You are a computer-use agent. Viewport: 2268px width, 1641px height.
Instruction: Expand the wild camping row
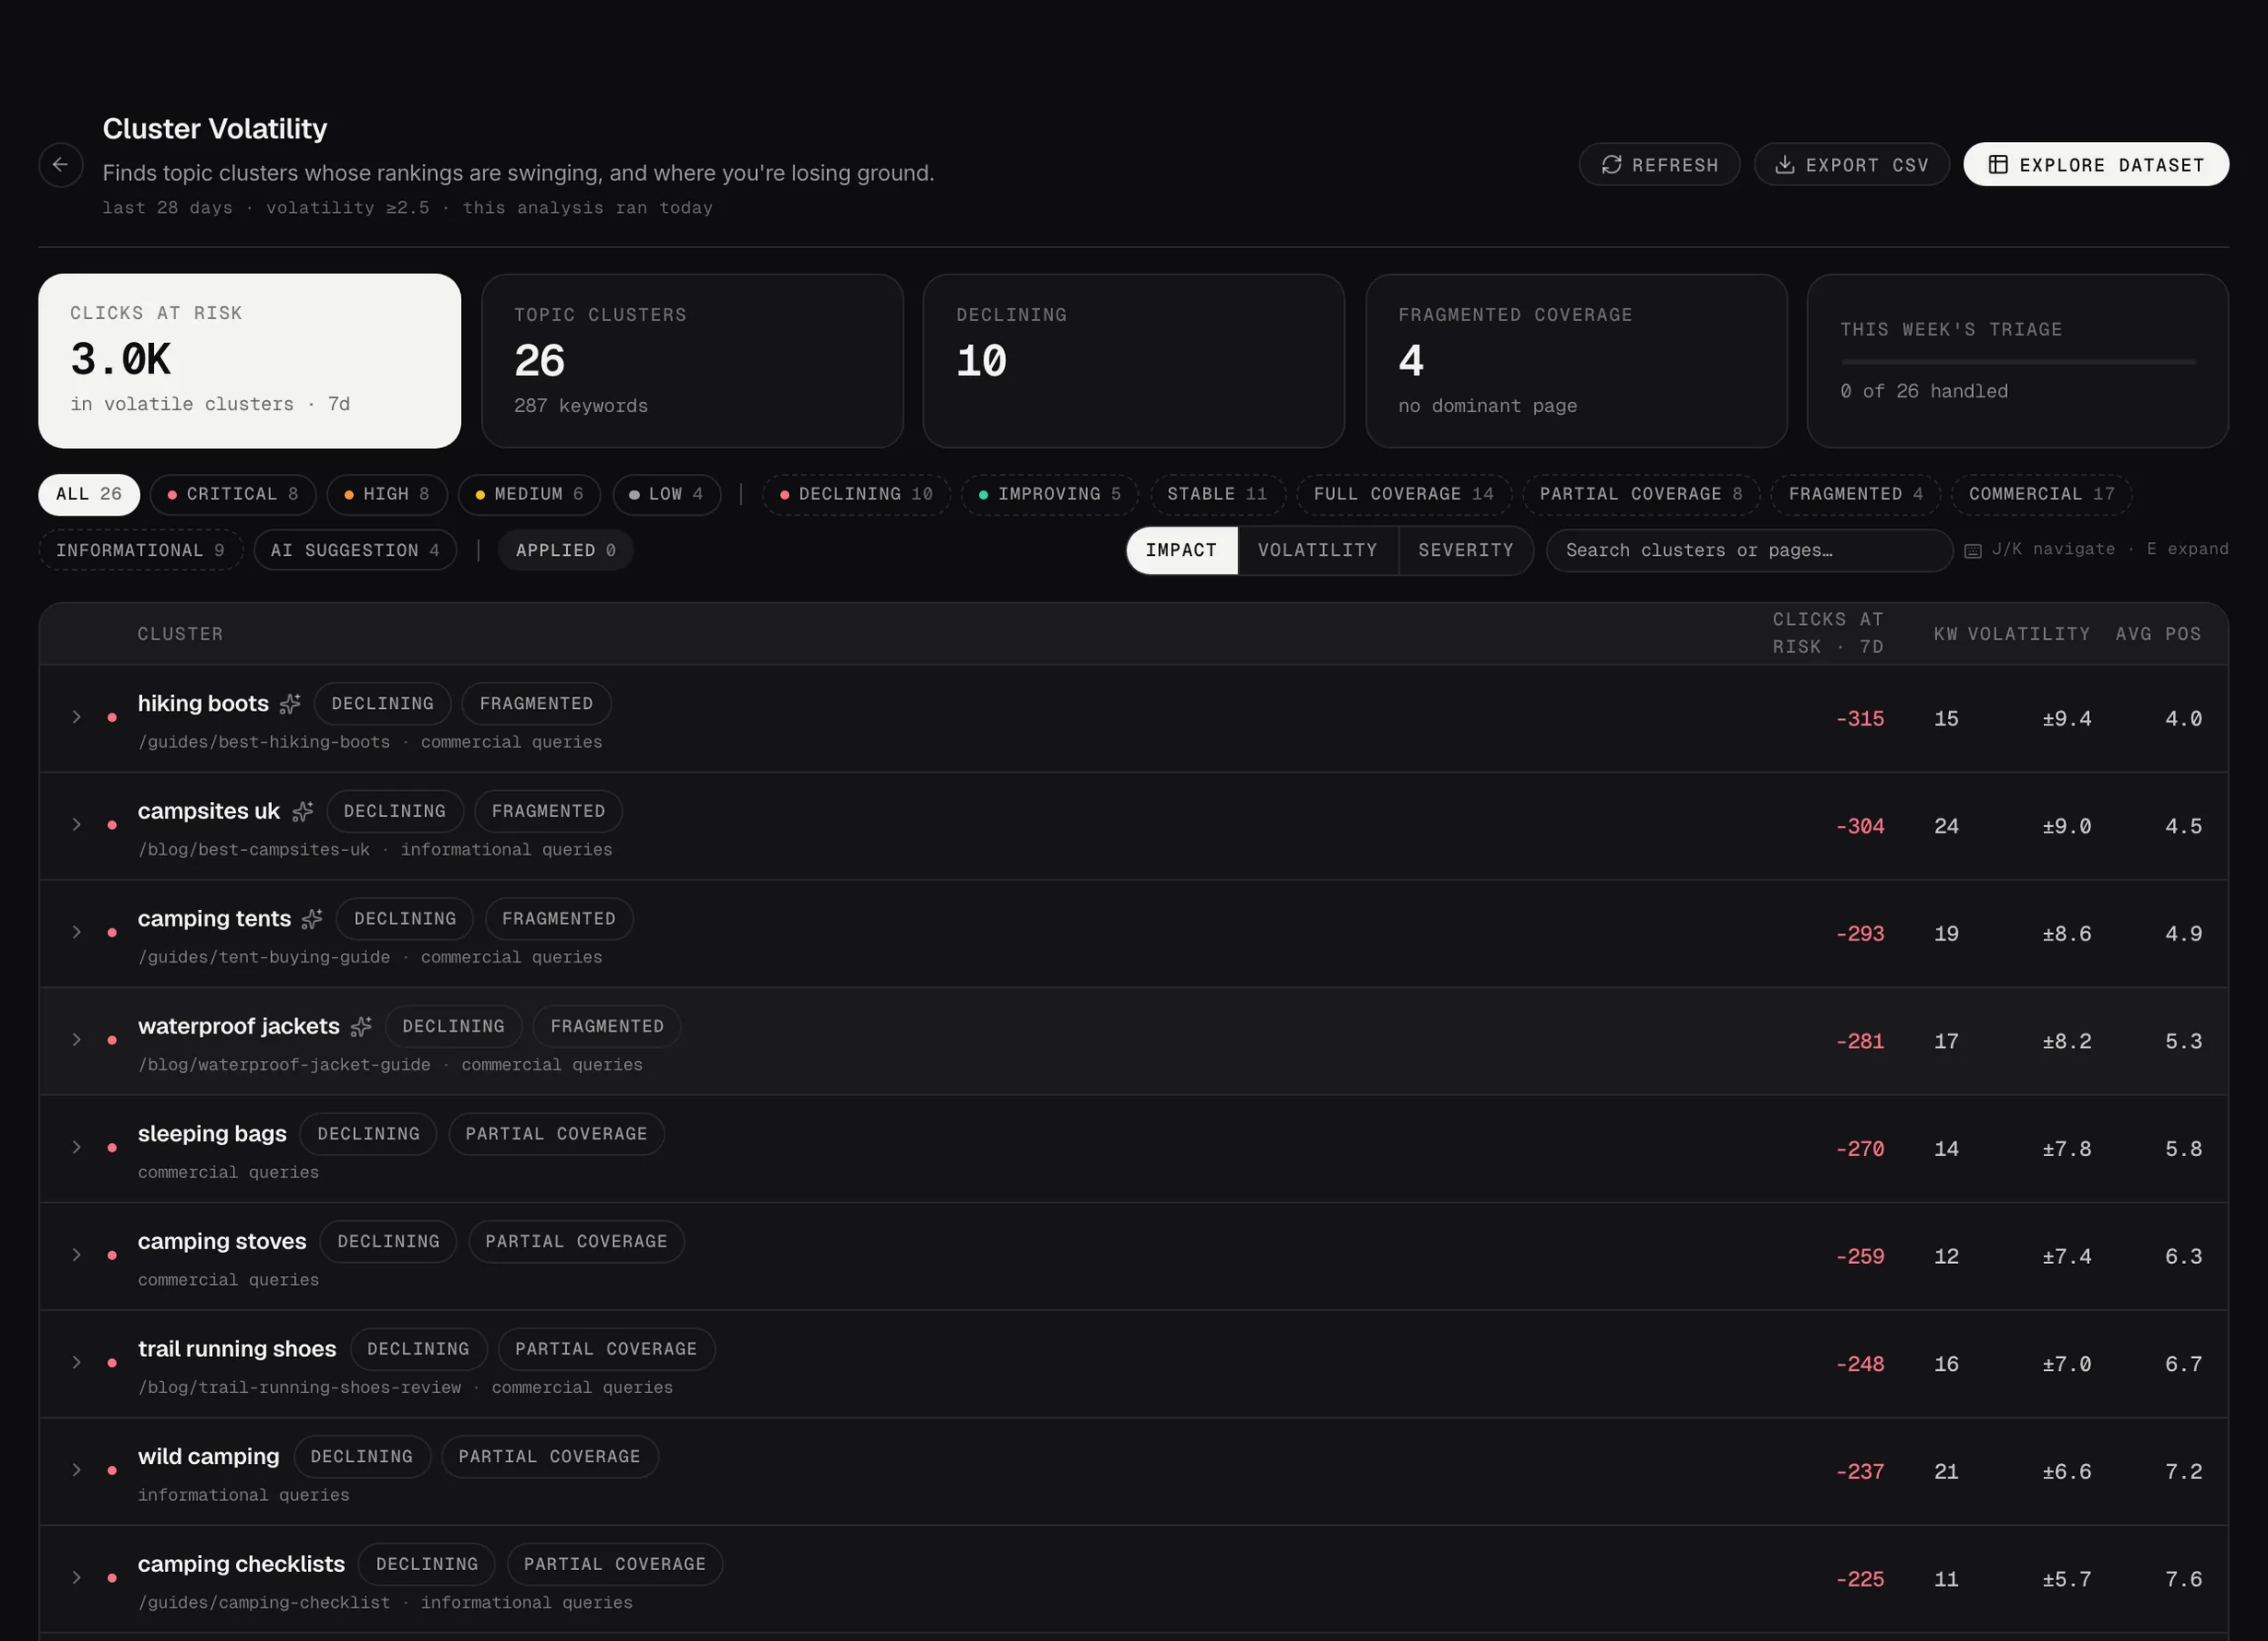point(76,1470)
